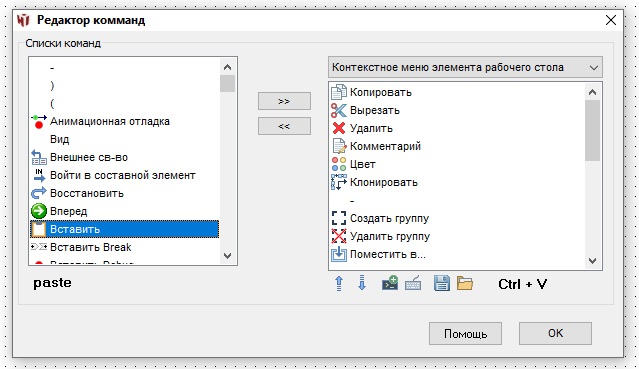The image size is (639, 369).
Task: Select the Копировать entry icon
Action: (x=339, y=92)
